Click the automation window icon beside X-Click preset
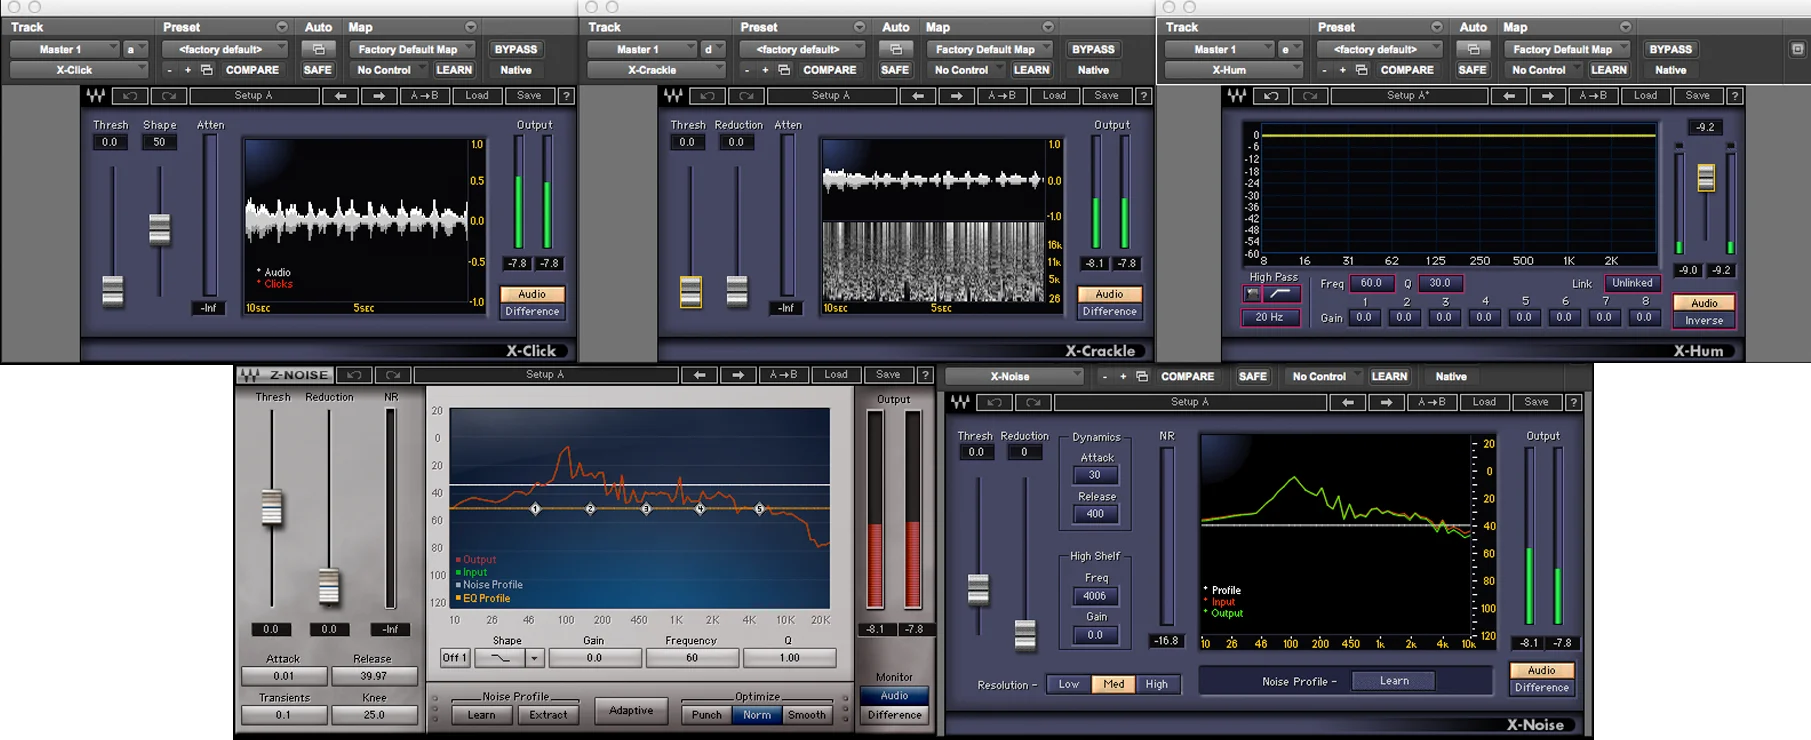This screenshot has width=1811, height=740. pyautogui.click(x=318, y=49)
